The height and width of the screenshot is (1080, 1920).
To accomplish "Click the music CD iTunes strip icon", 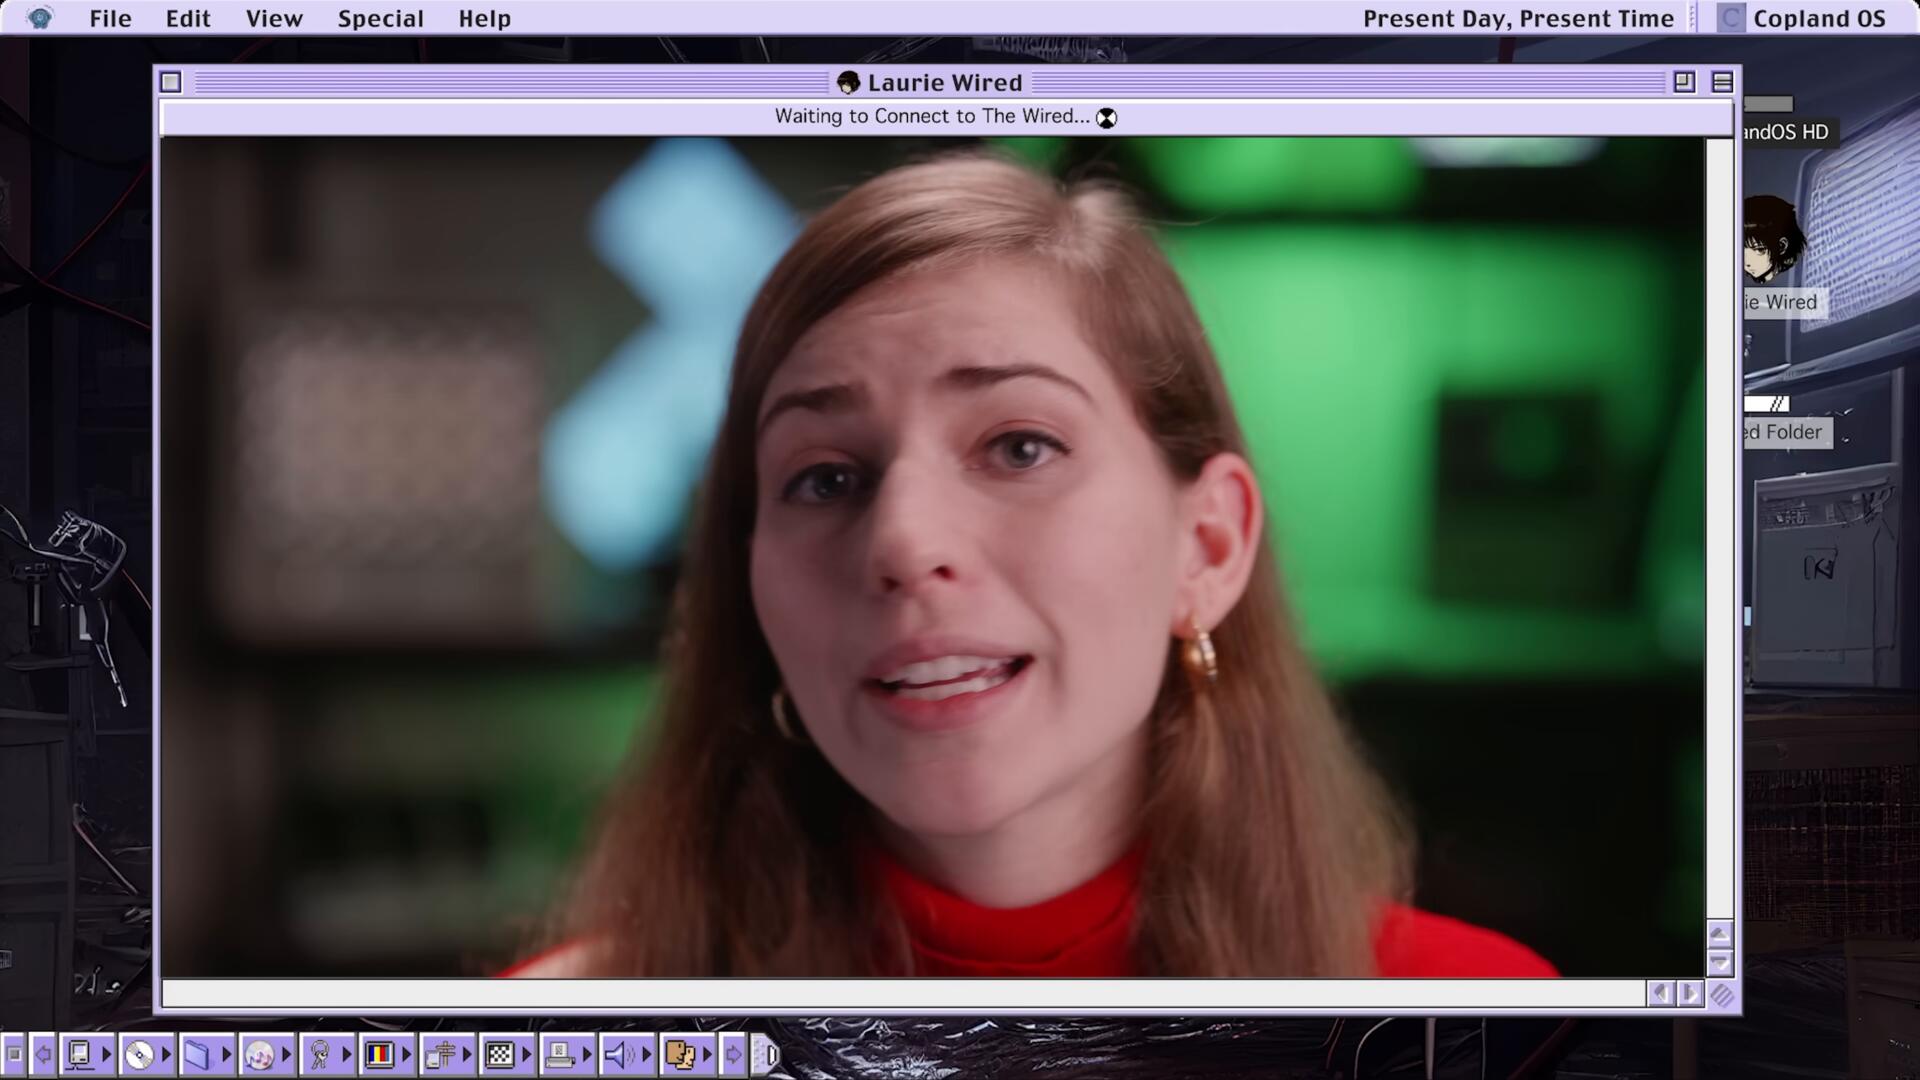I will point(259,1054).
